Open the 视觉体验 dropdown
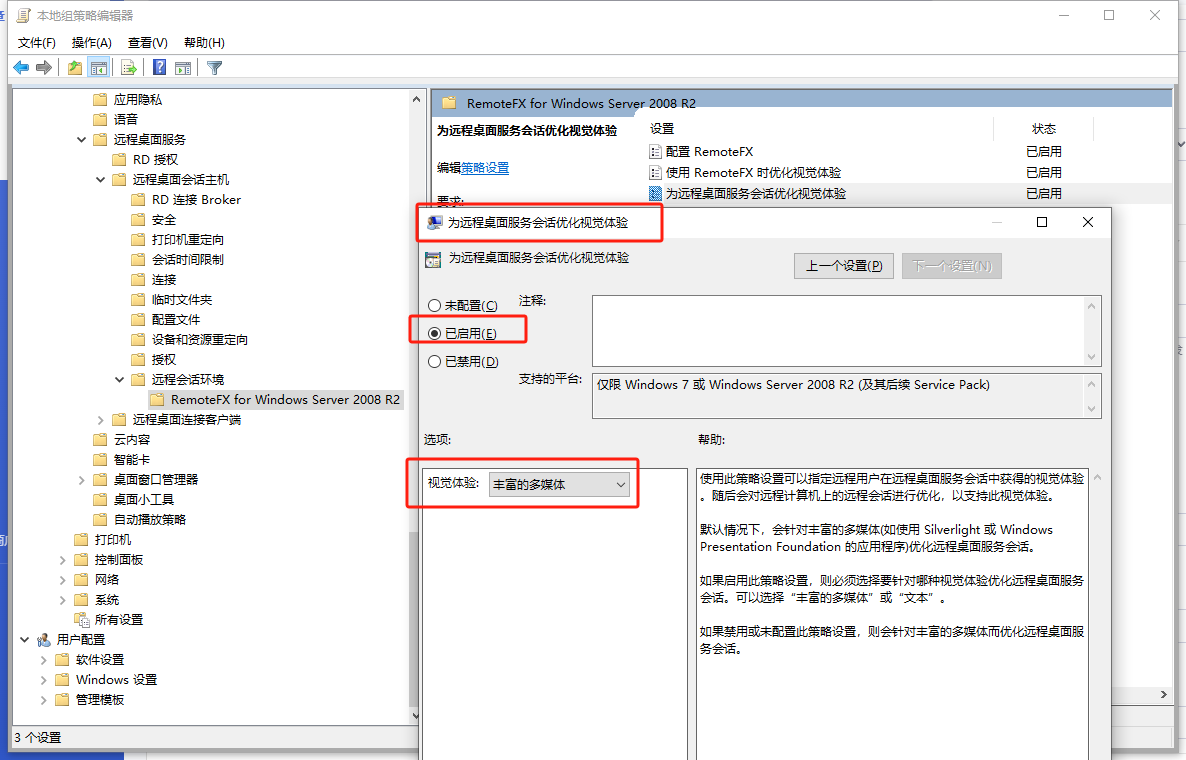 pyautogui.click(x=559, y=484)
